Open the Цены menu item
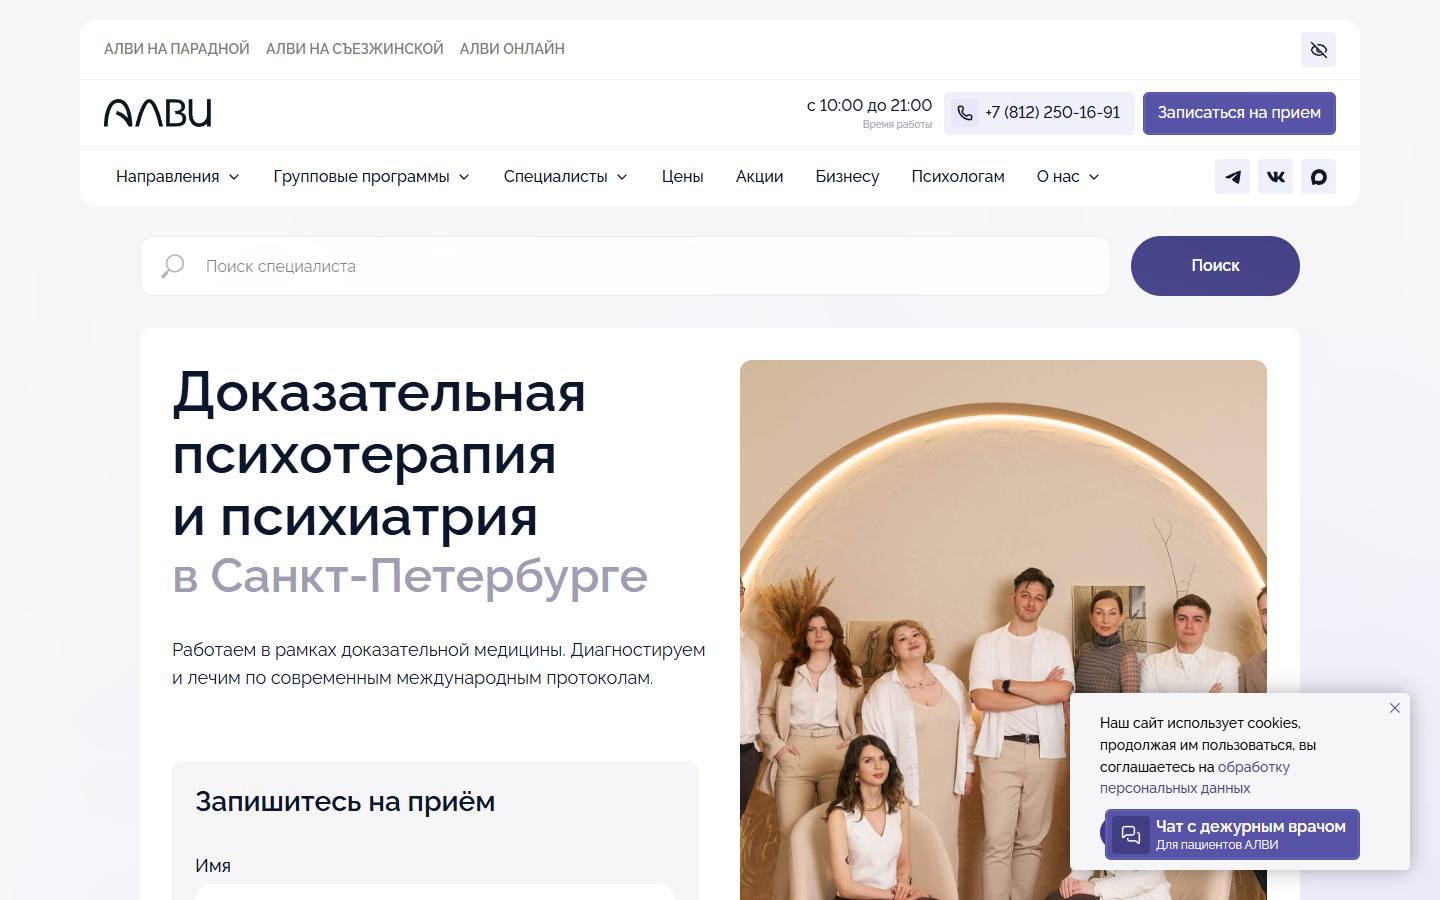 [682, 177]
